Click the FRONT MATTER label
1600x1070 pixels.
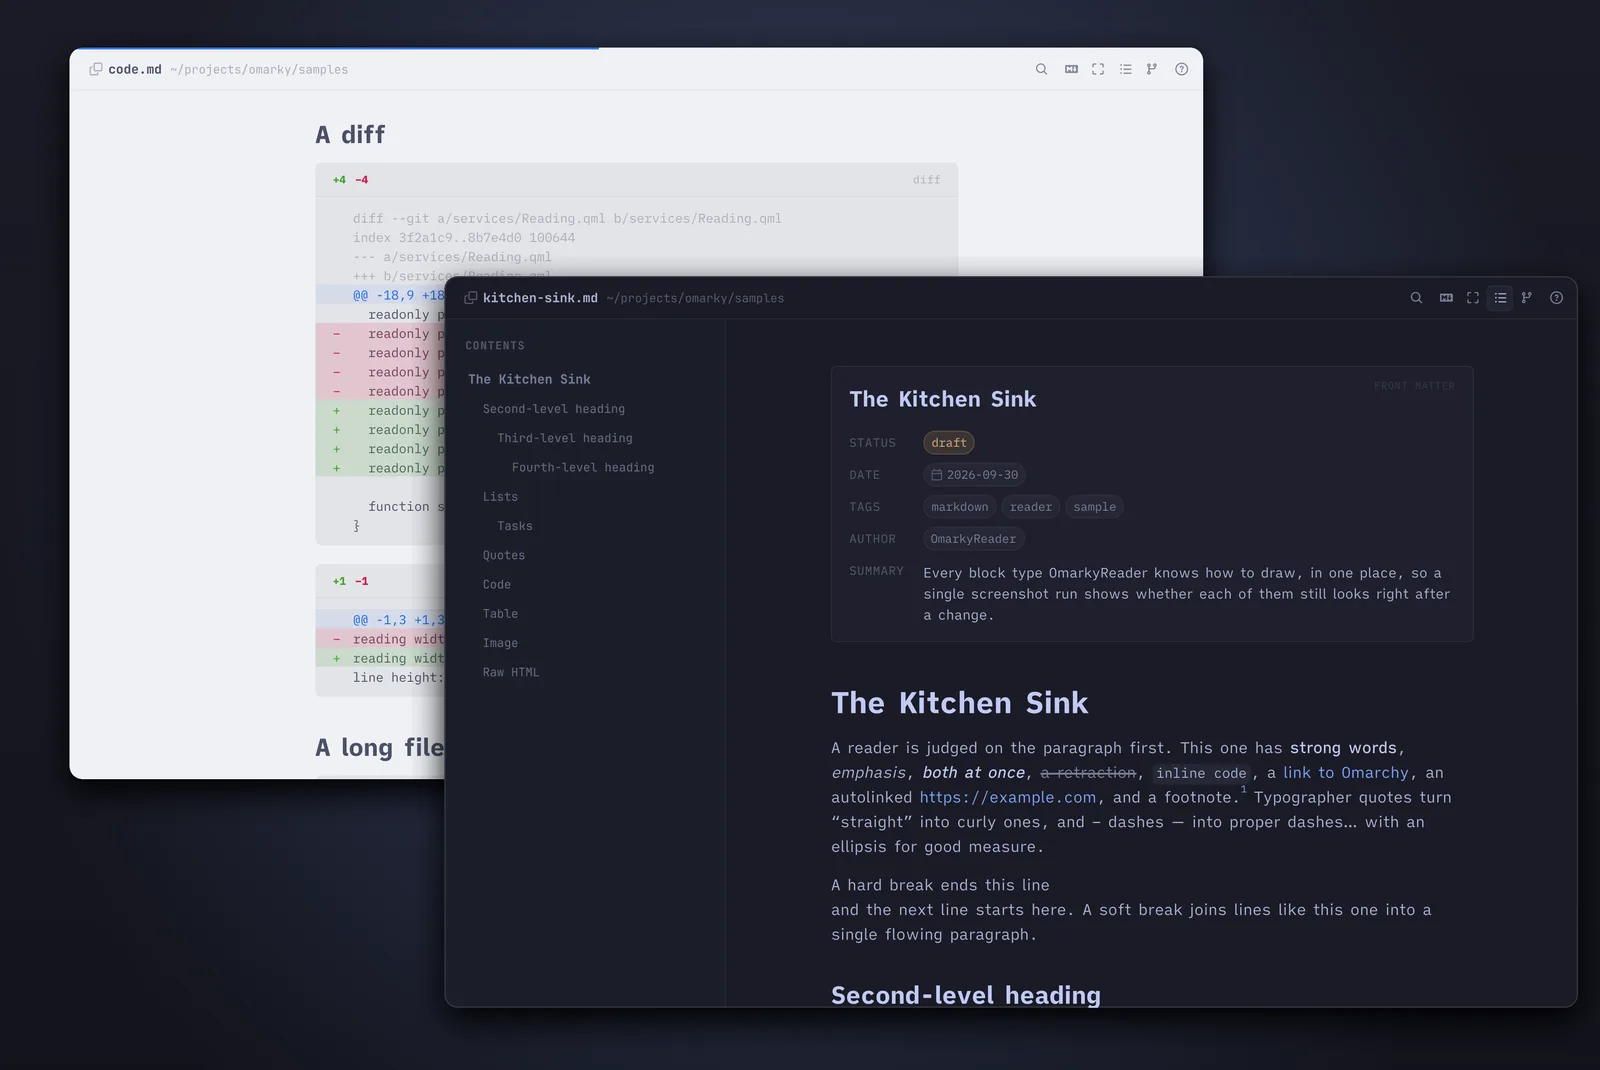(x=1414, y=386)
